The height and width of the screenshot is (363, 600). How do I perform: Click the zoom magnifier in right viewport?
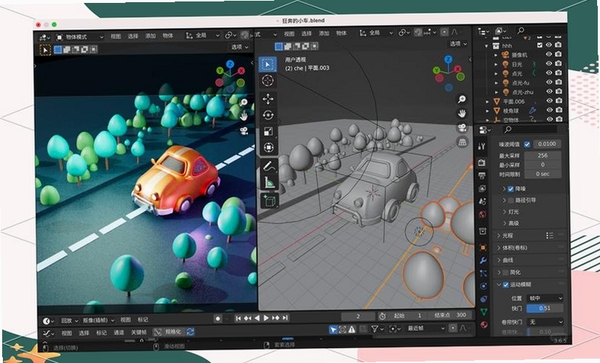coord(462,99)
